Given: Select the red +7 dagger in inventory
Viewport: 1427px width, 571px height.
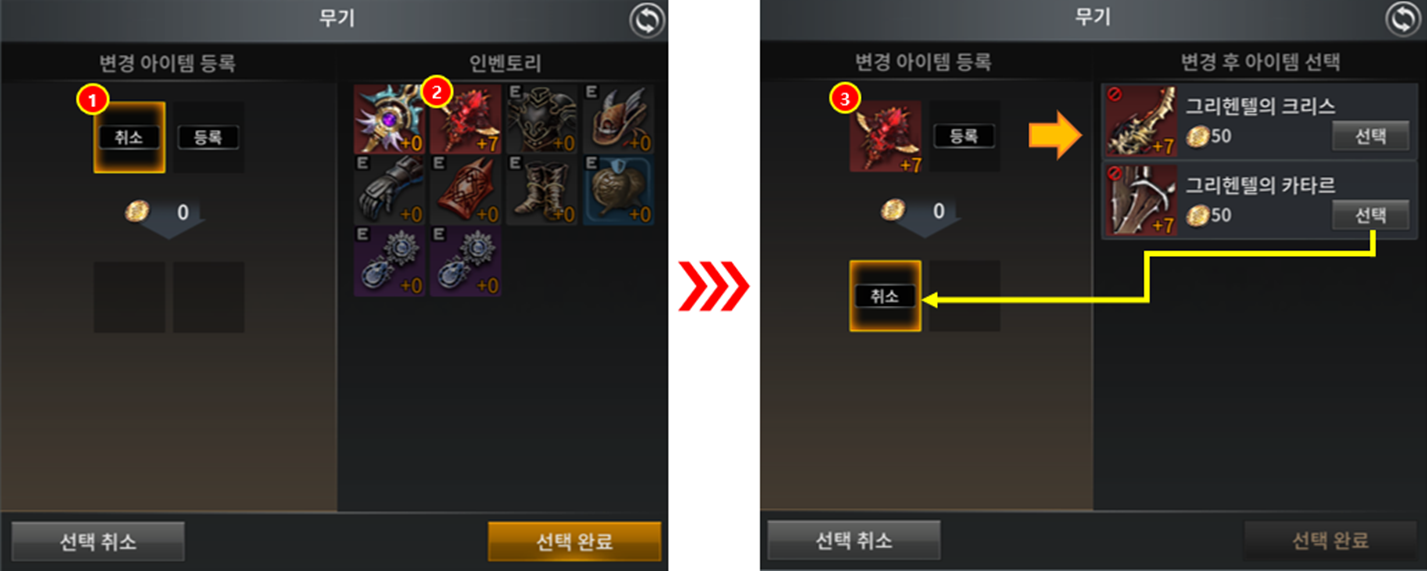Looking at the screenshot, I should 467,118.
